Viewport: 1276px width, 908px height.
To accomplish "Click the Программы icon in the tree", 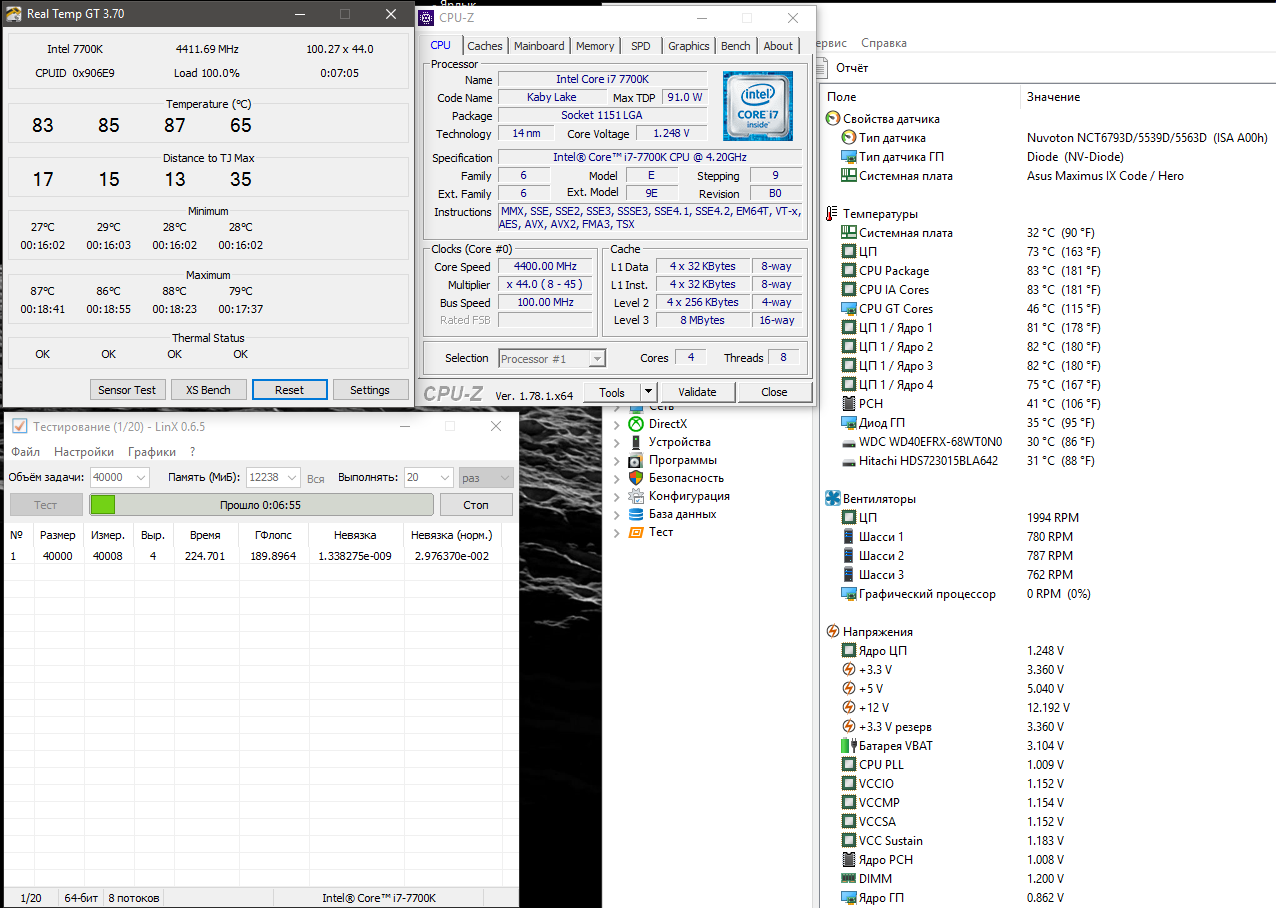I will pyautogui.click(x=634, y=460).
